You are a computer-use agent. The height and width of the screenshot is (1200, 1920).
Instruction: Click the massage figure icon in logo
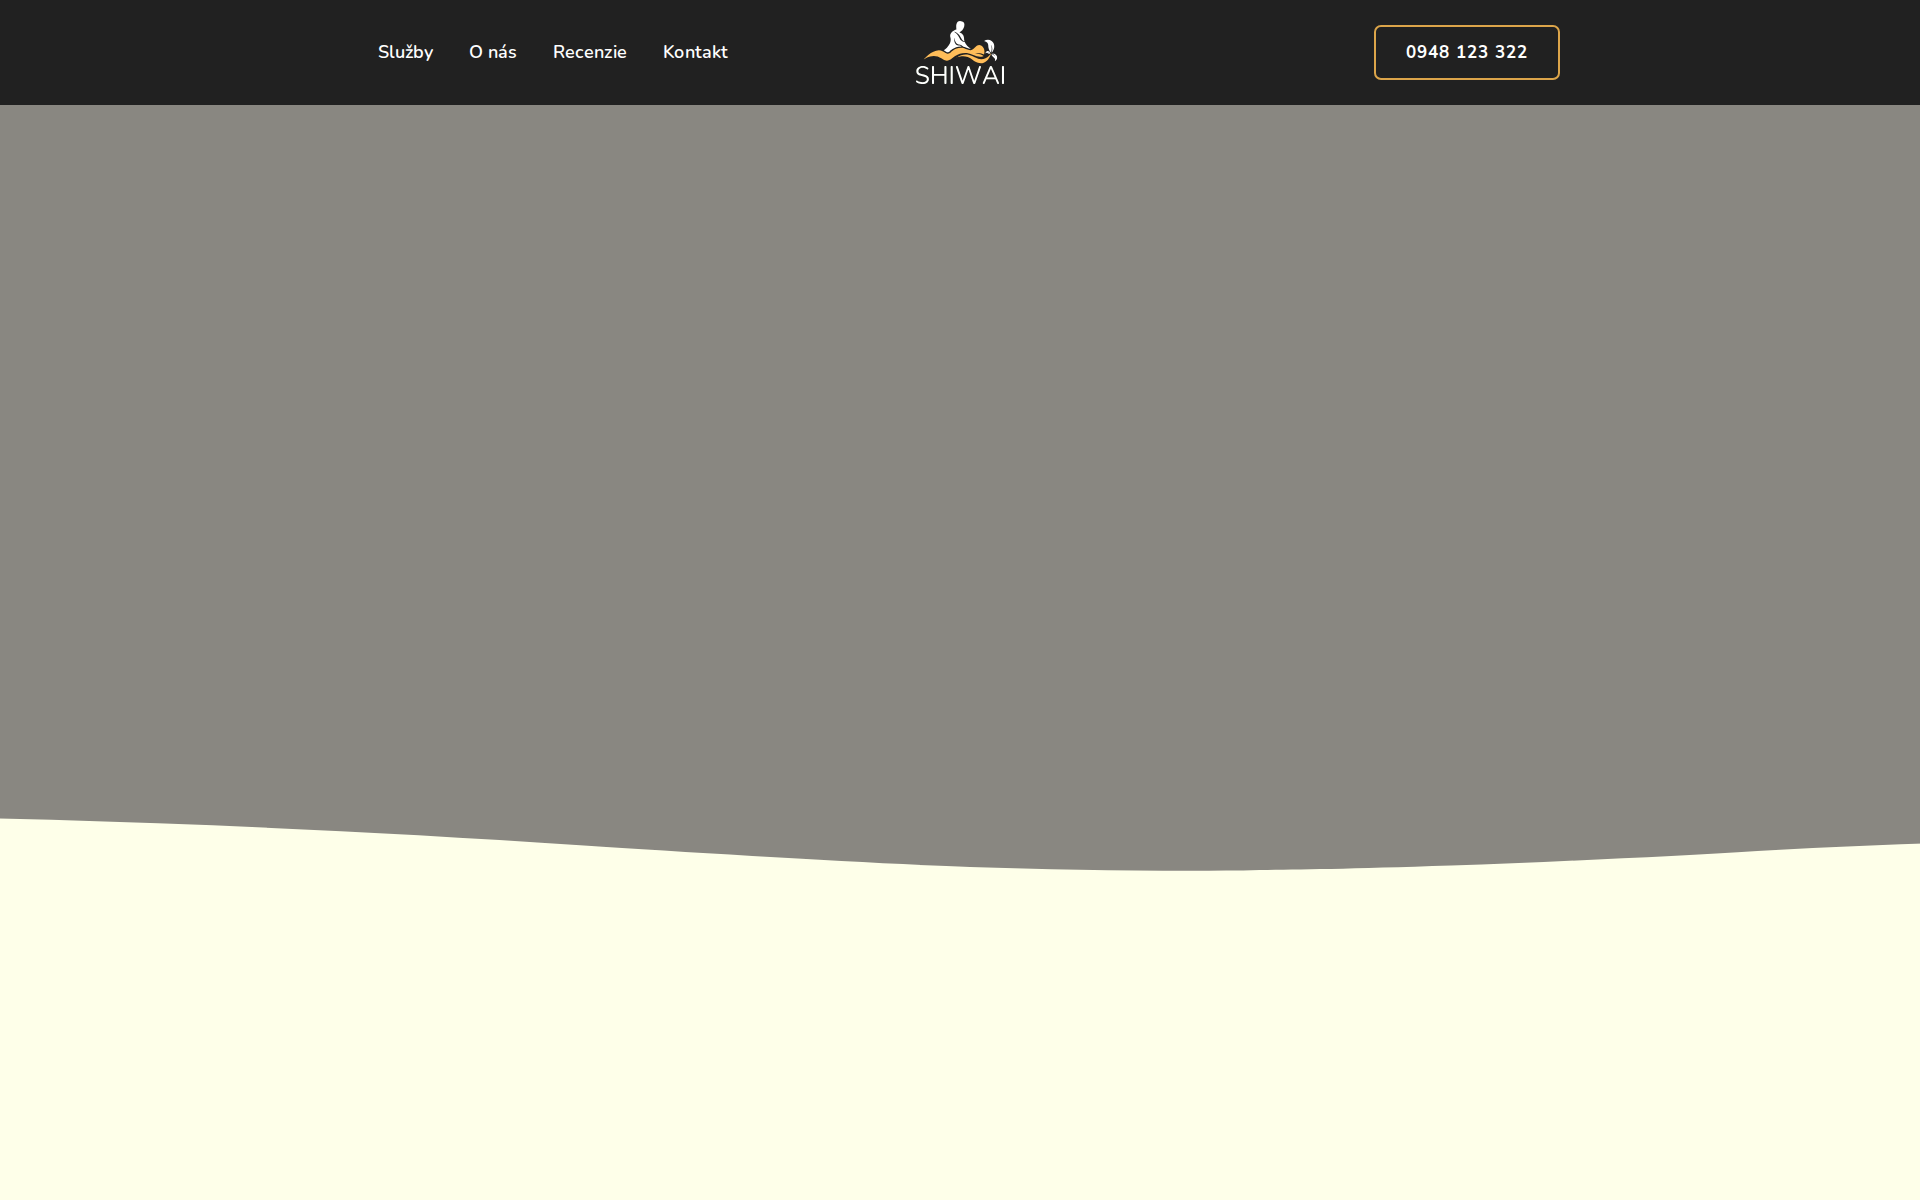pyautogui.click(x=958, y=36)
